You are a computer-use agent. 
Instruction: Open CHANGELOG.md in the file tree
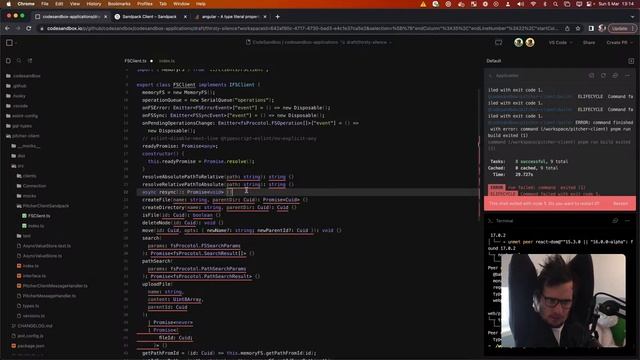click(32, 326)
